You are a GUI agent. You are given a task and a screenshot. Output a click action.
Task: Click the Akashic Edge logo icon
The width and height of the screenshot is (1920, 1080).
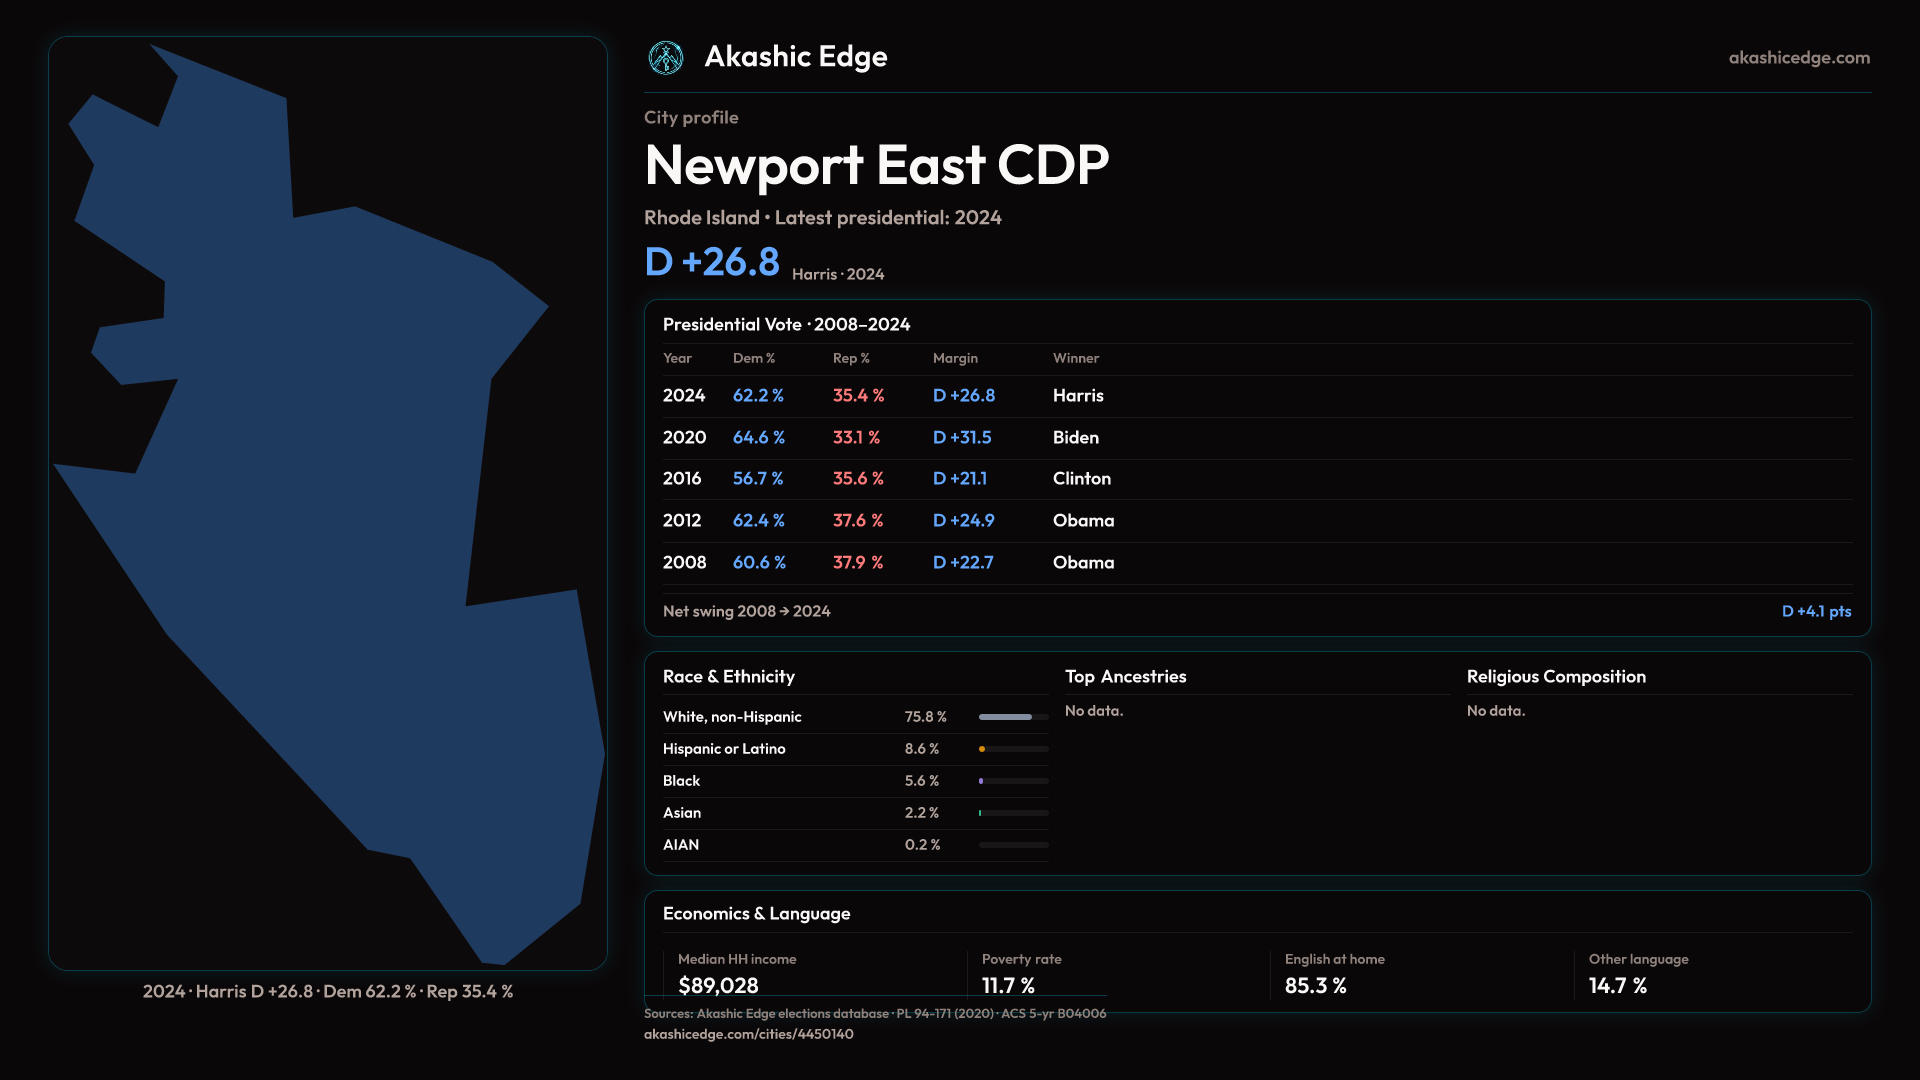point(665,58)
